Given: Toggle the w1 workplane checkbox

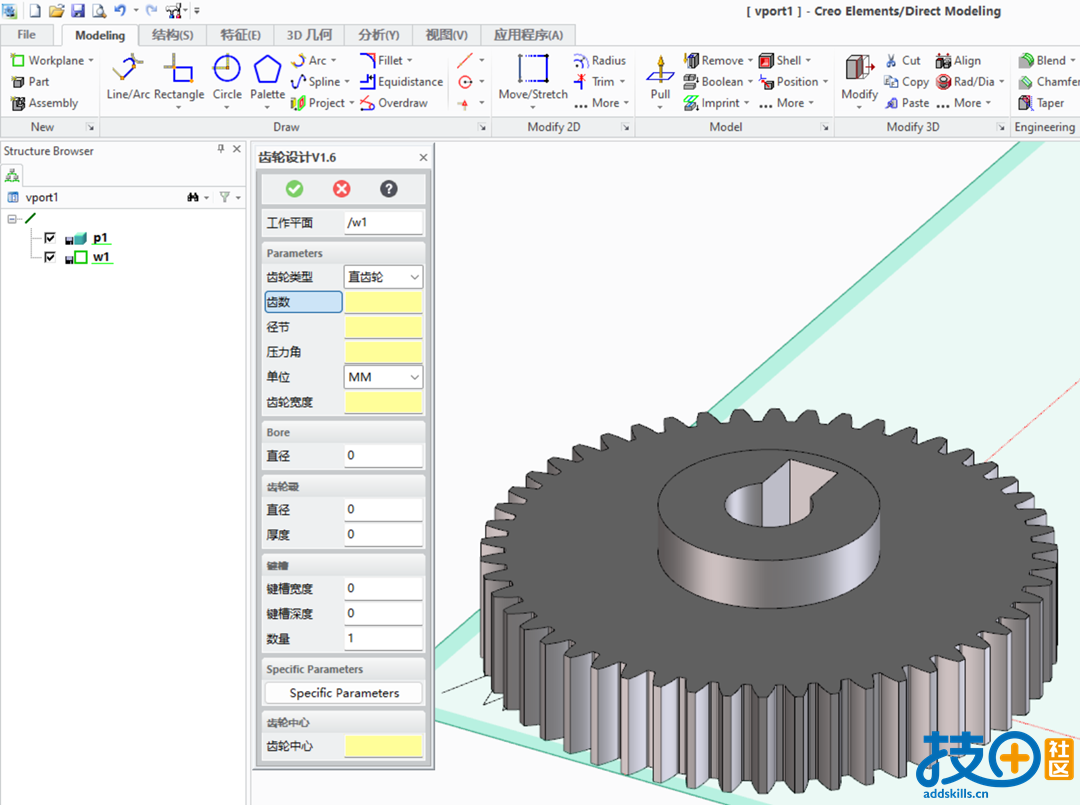Looking at the screenshot, I should [x=50, y=258].
